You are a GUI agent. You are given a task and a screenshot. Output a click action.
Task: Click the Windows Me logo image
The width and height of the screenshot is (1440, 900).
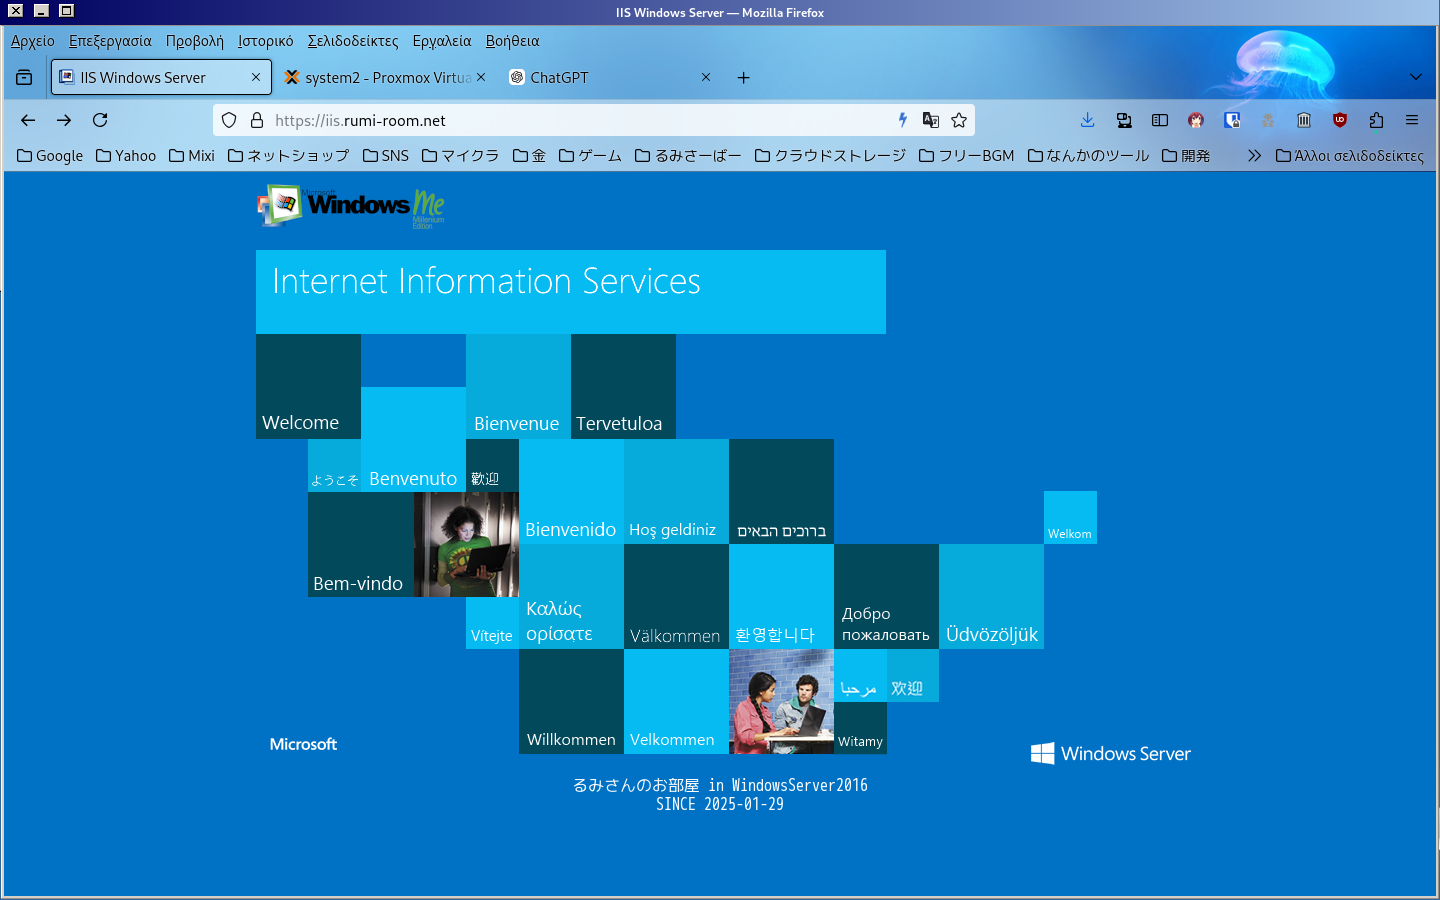pos(351,207)
